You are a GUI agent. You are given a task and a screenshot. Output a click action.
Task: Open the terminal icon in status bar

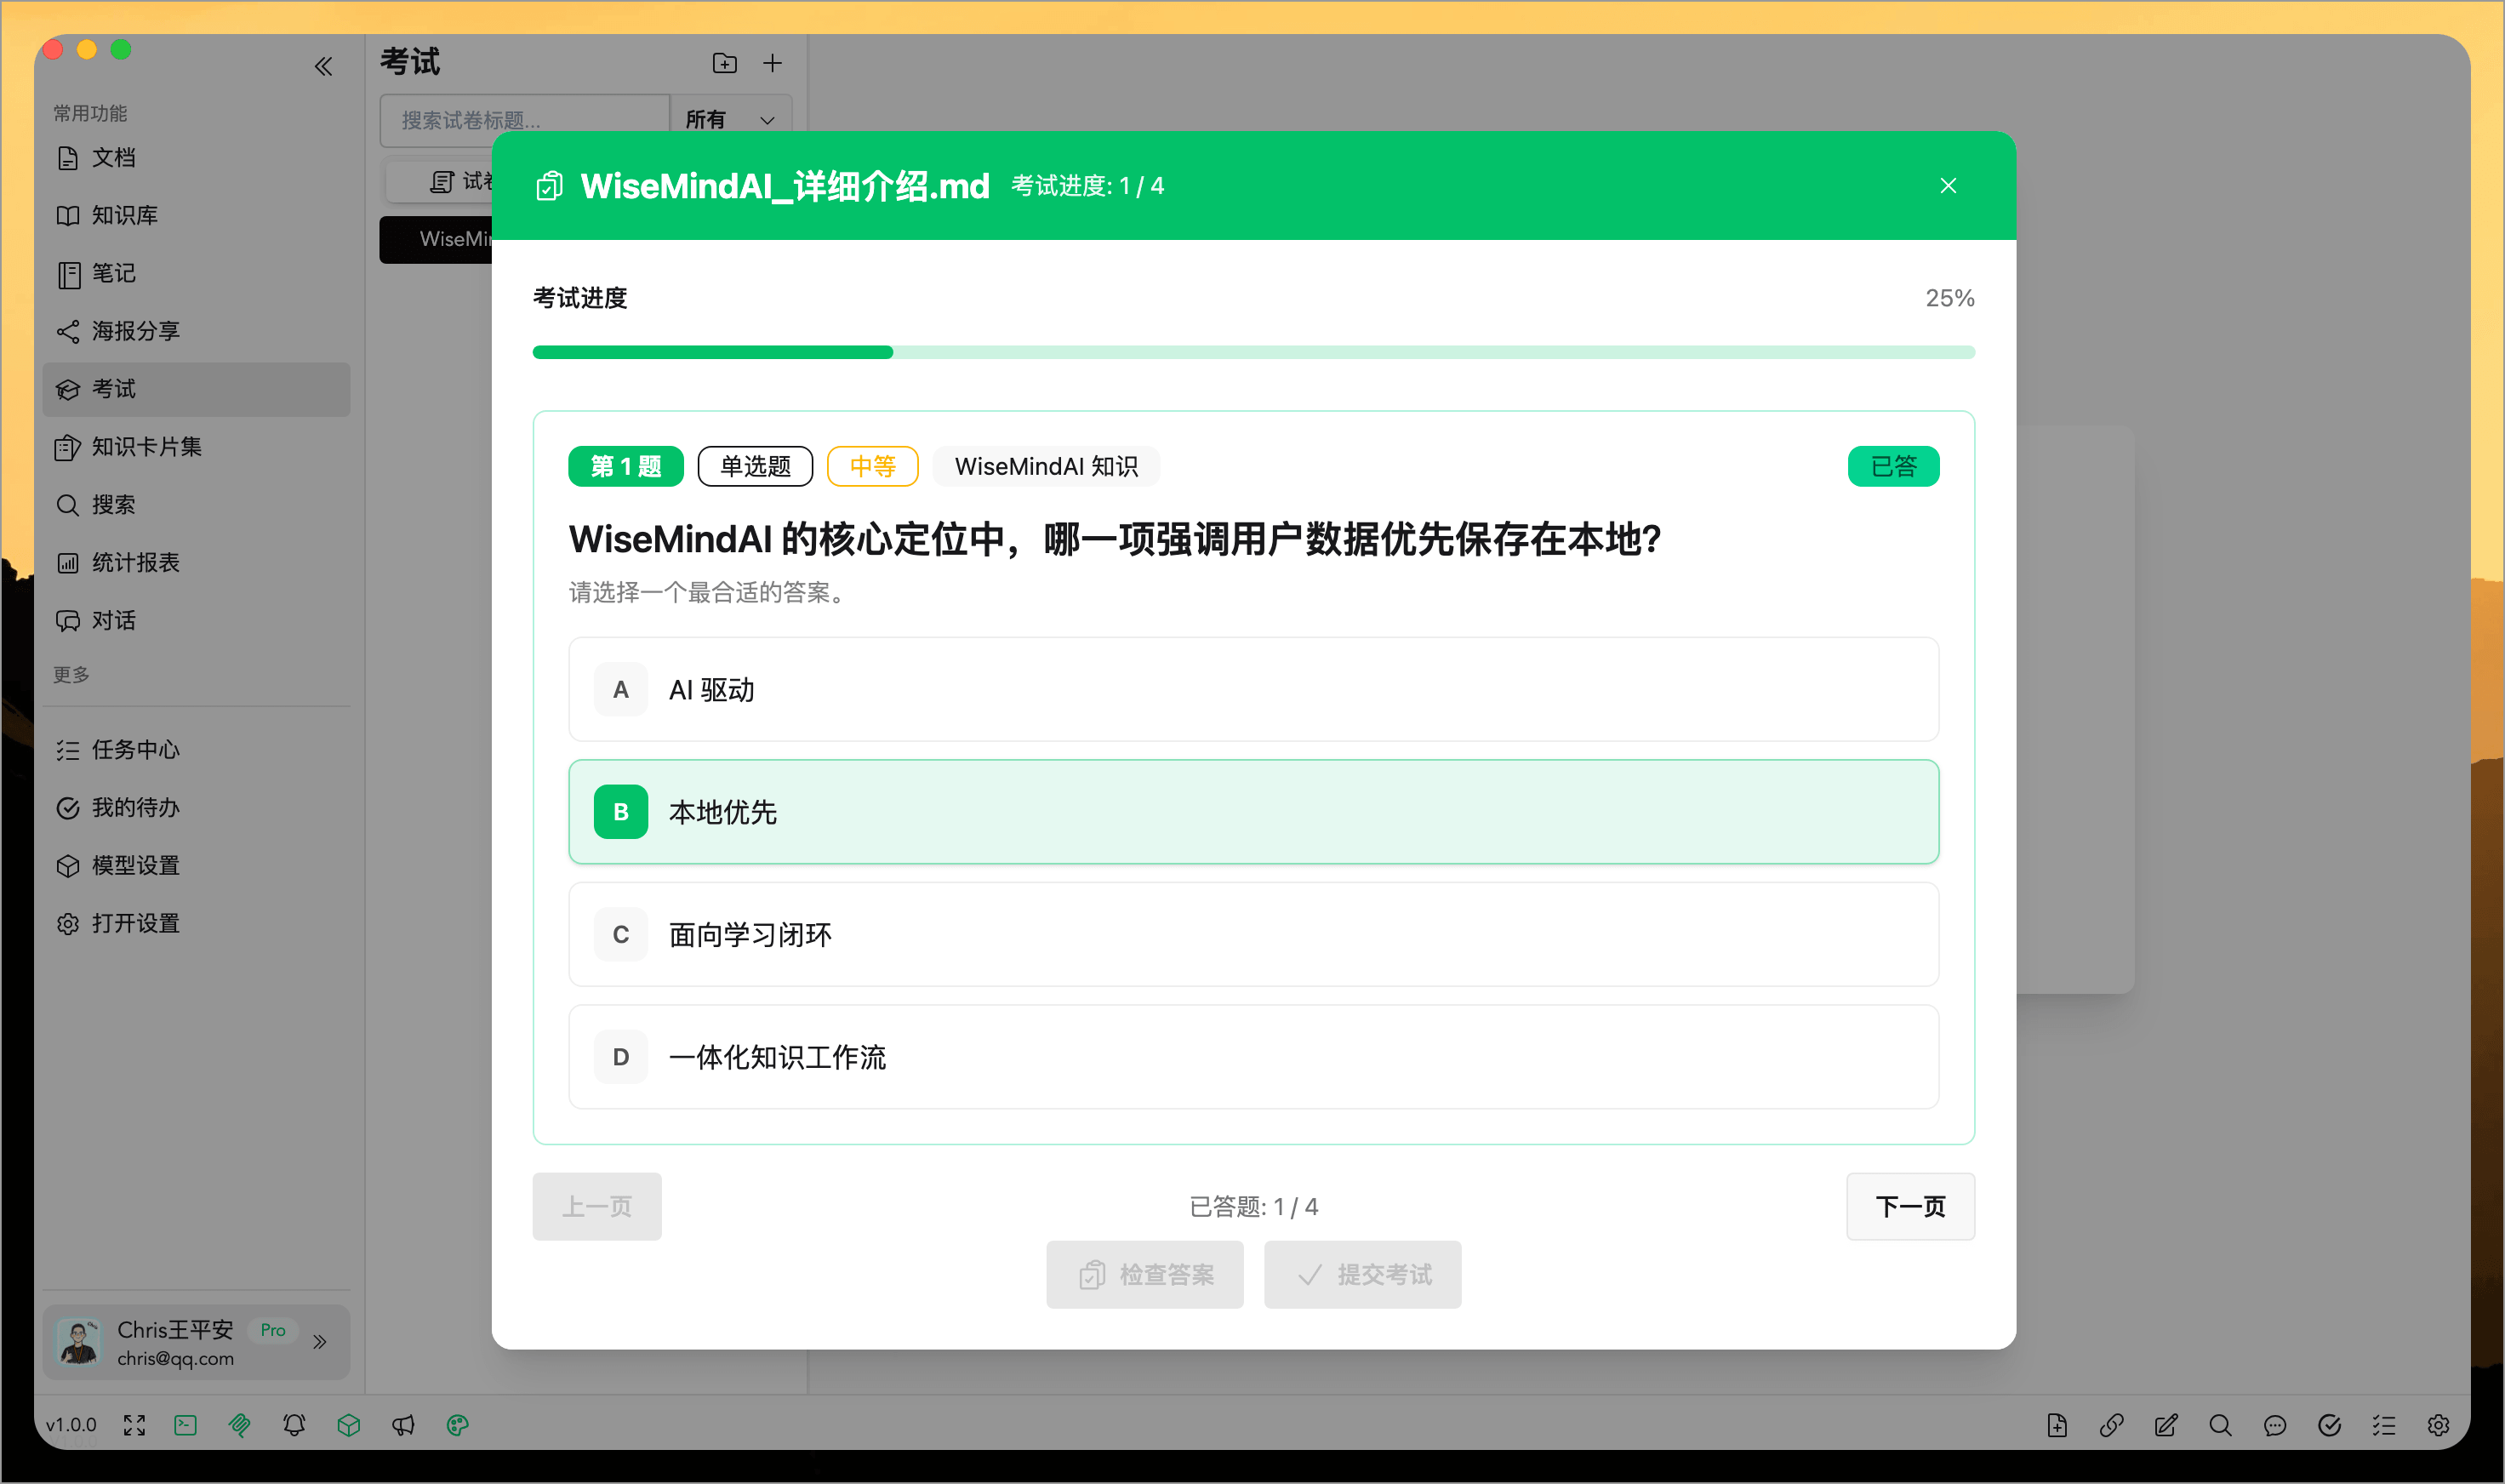pos(185,1425)
